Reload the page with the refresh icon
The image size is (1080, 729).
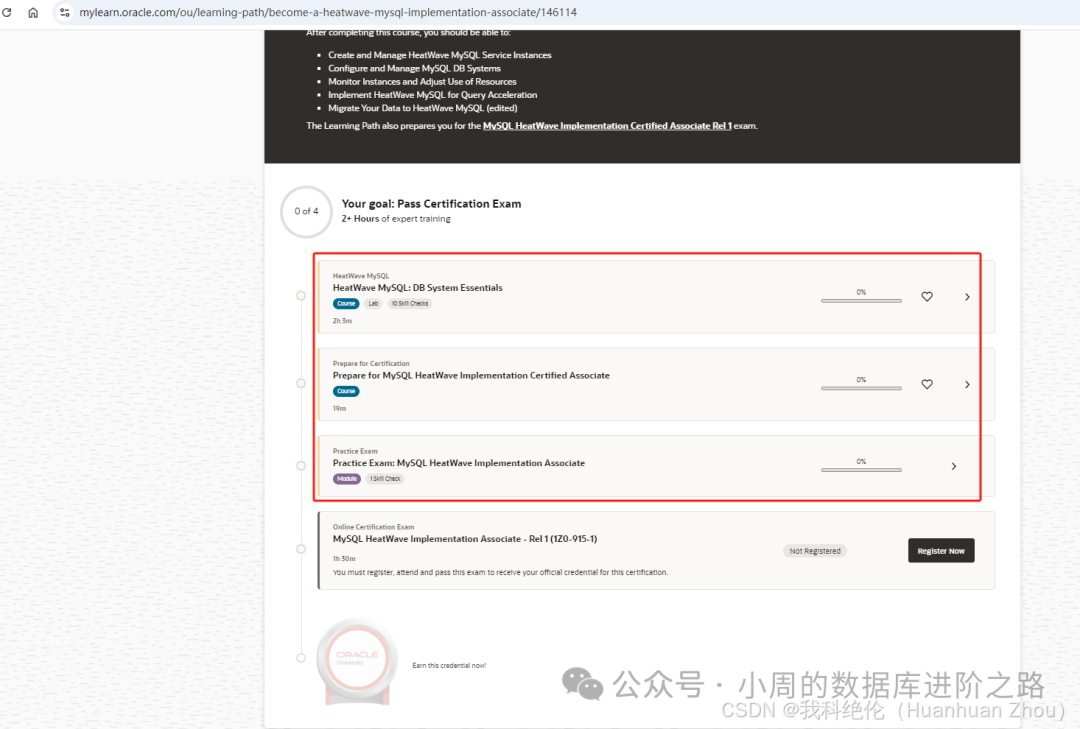7,12
